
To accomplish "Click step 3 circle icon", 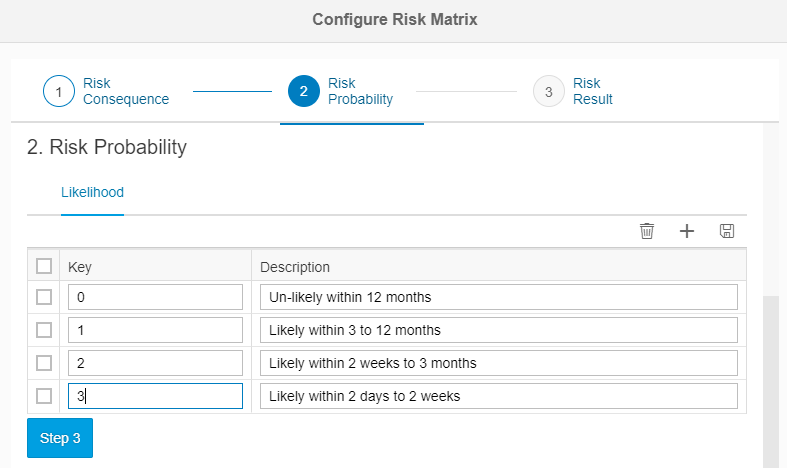I will (549, 92).
